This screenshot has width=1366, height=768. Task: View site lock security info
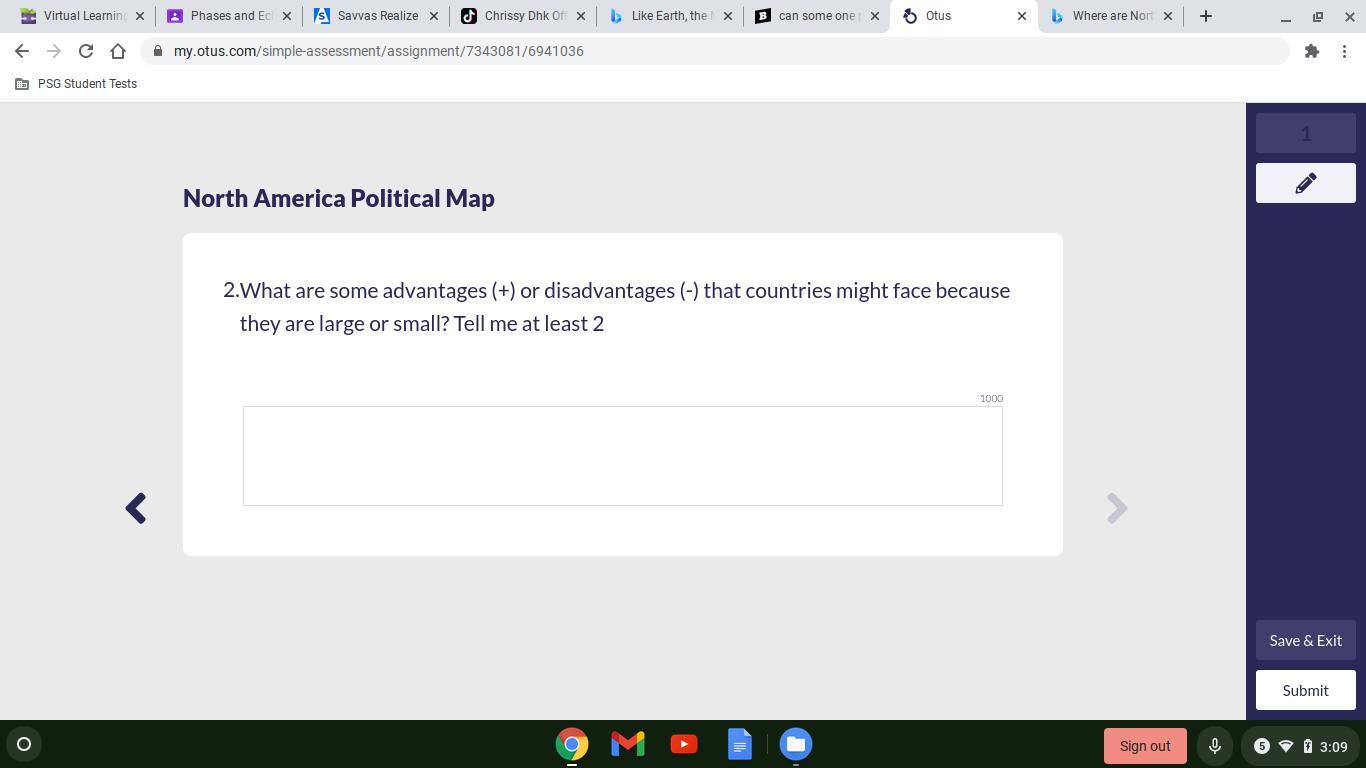pyautogui.click(x=158, y=51)
